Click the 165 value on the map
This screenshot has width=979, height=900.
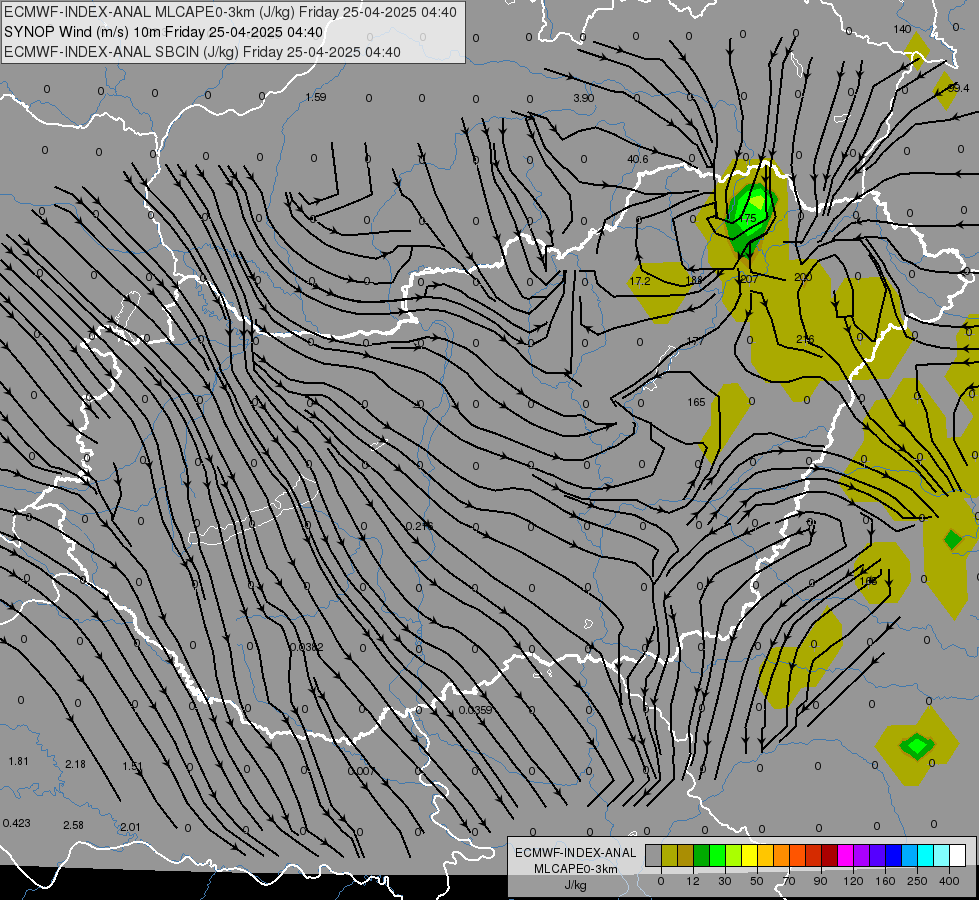[x=696, y=402]
